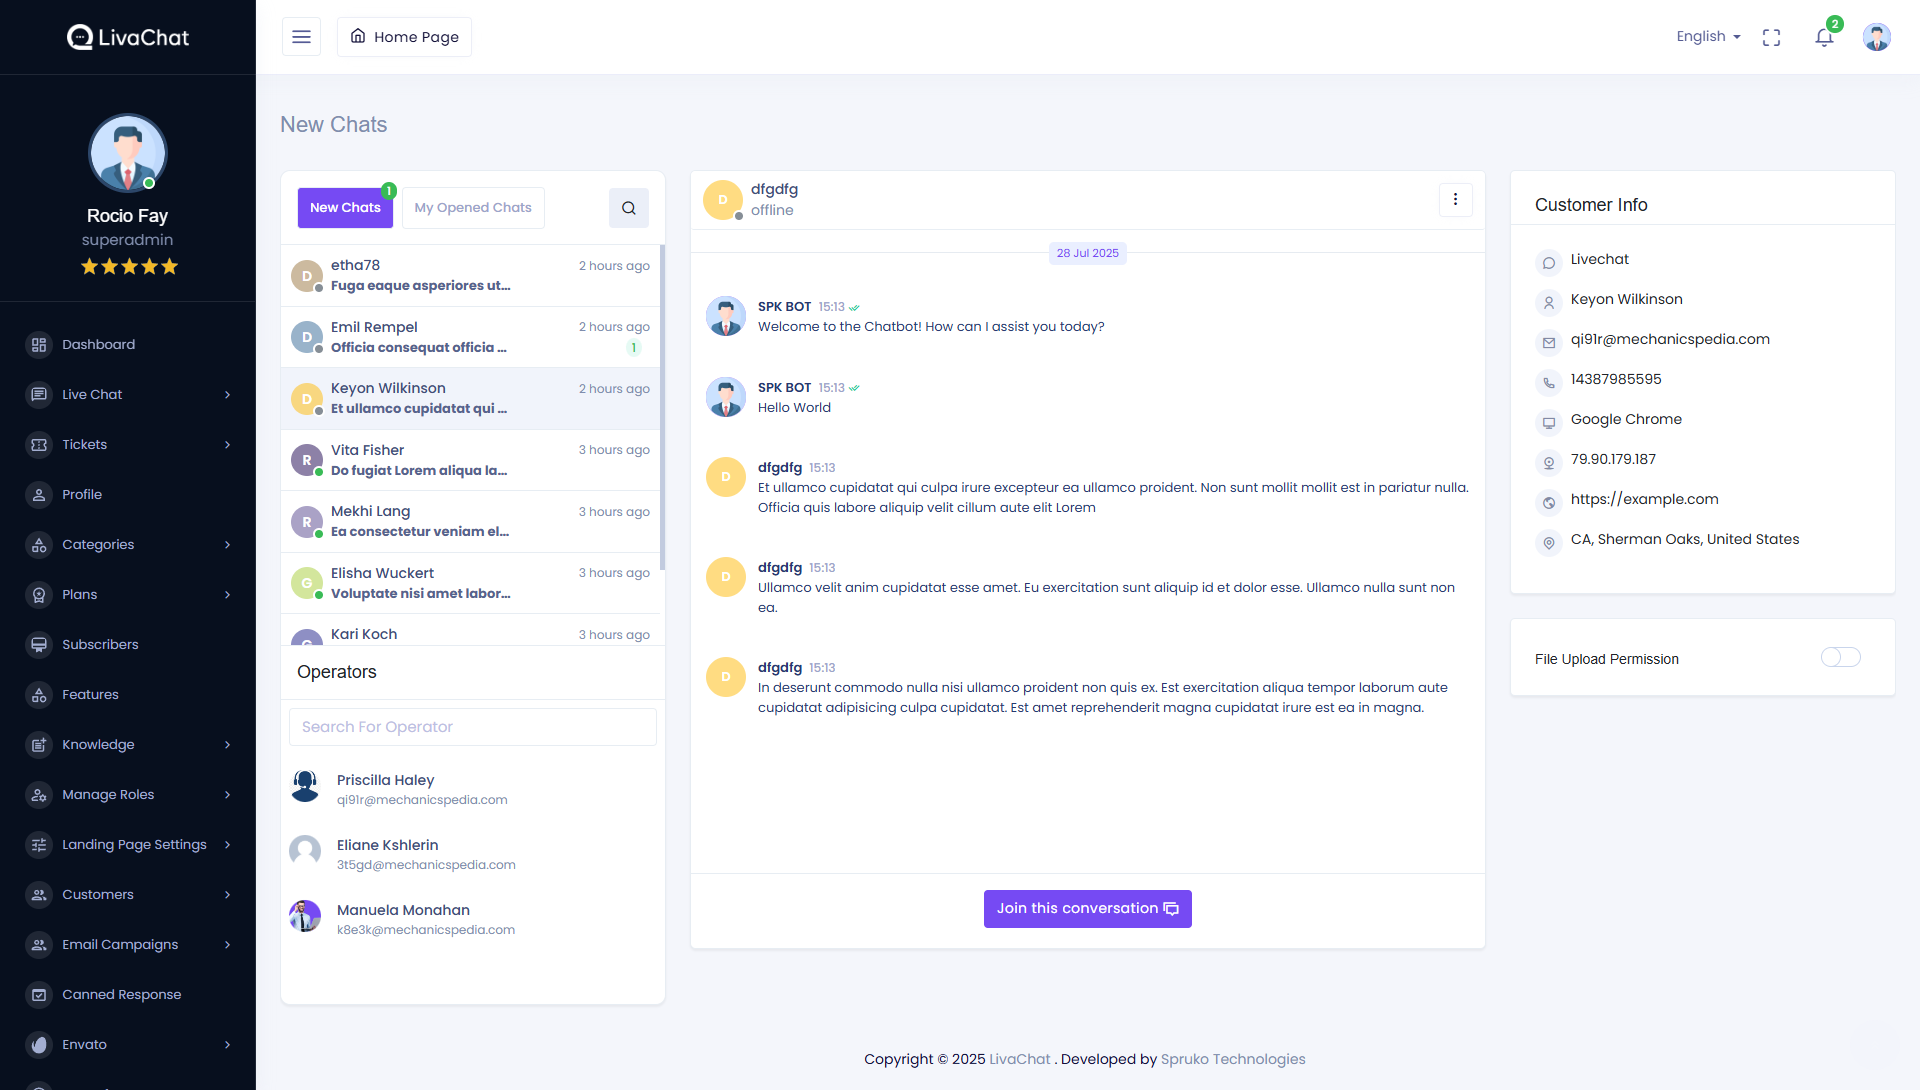Click the Join this conversation button
The height and width of the screenshot is (1090, 1920).
pos(1087,909)
